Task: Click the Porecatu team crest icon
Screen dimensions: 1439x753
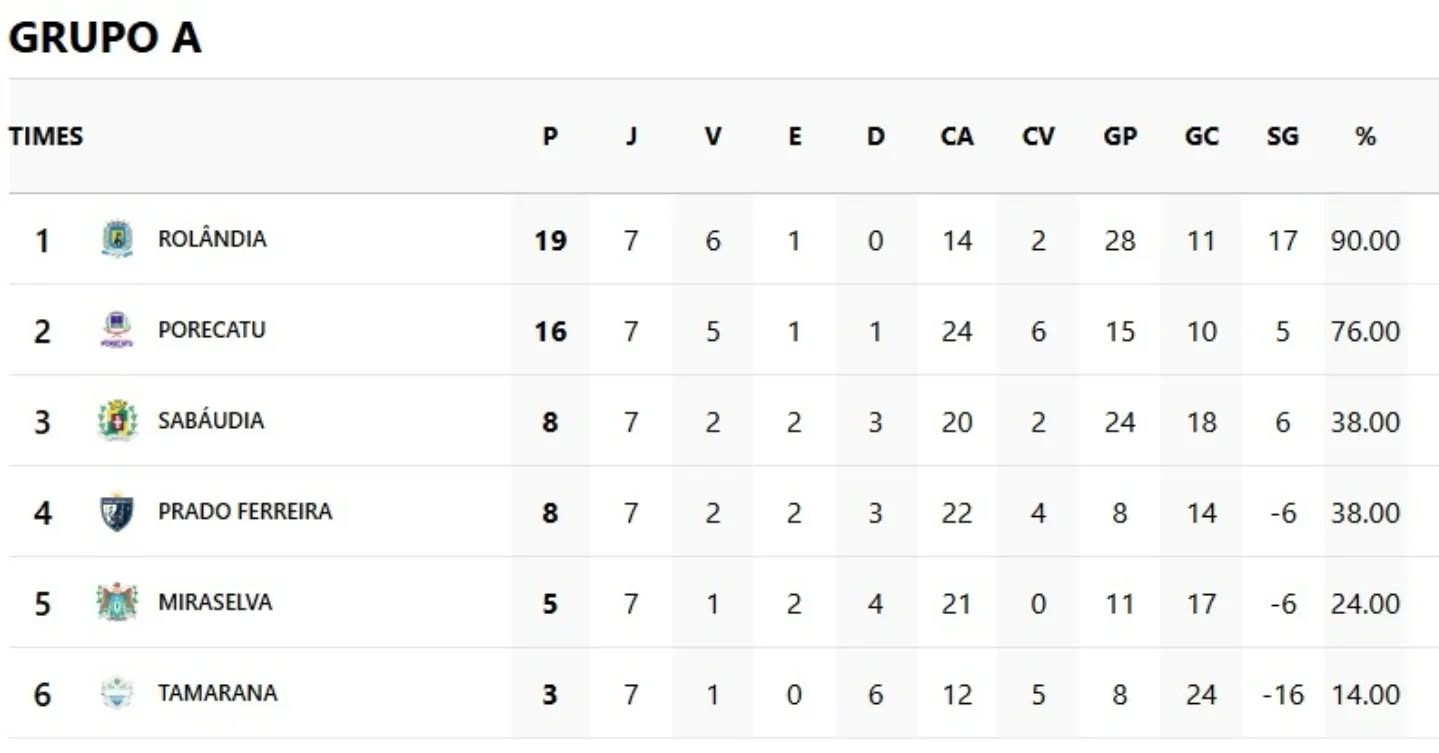Action: click(x=117, y=330)
